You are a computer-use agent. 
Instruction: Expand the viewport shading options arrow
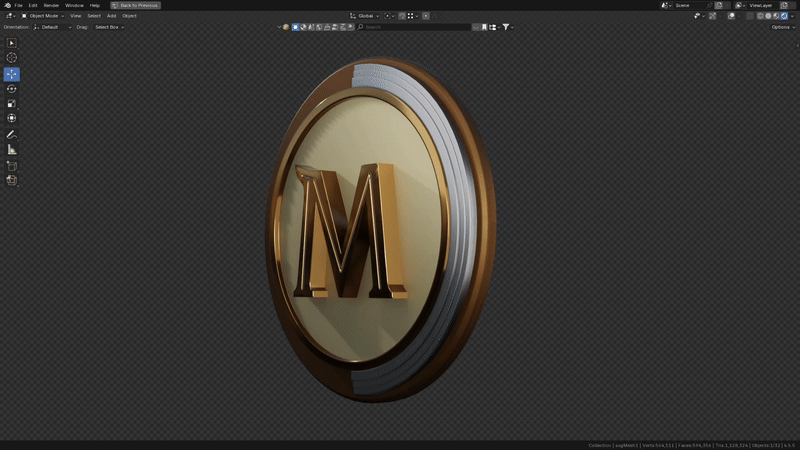click(792, 16)
